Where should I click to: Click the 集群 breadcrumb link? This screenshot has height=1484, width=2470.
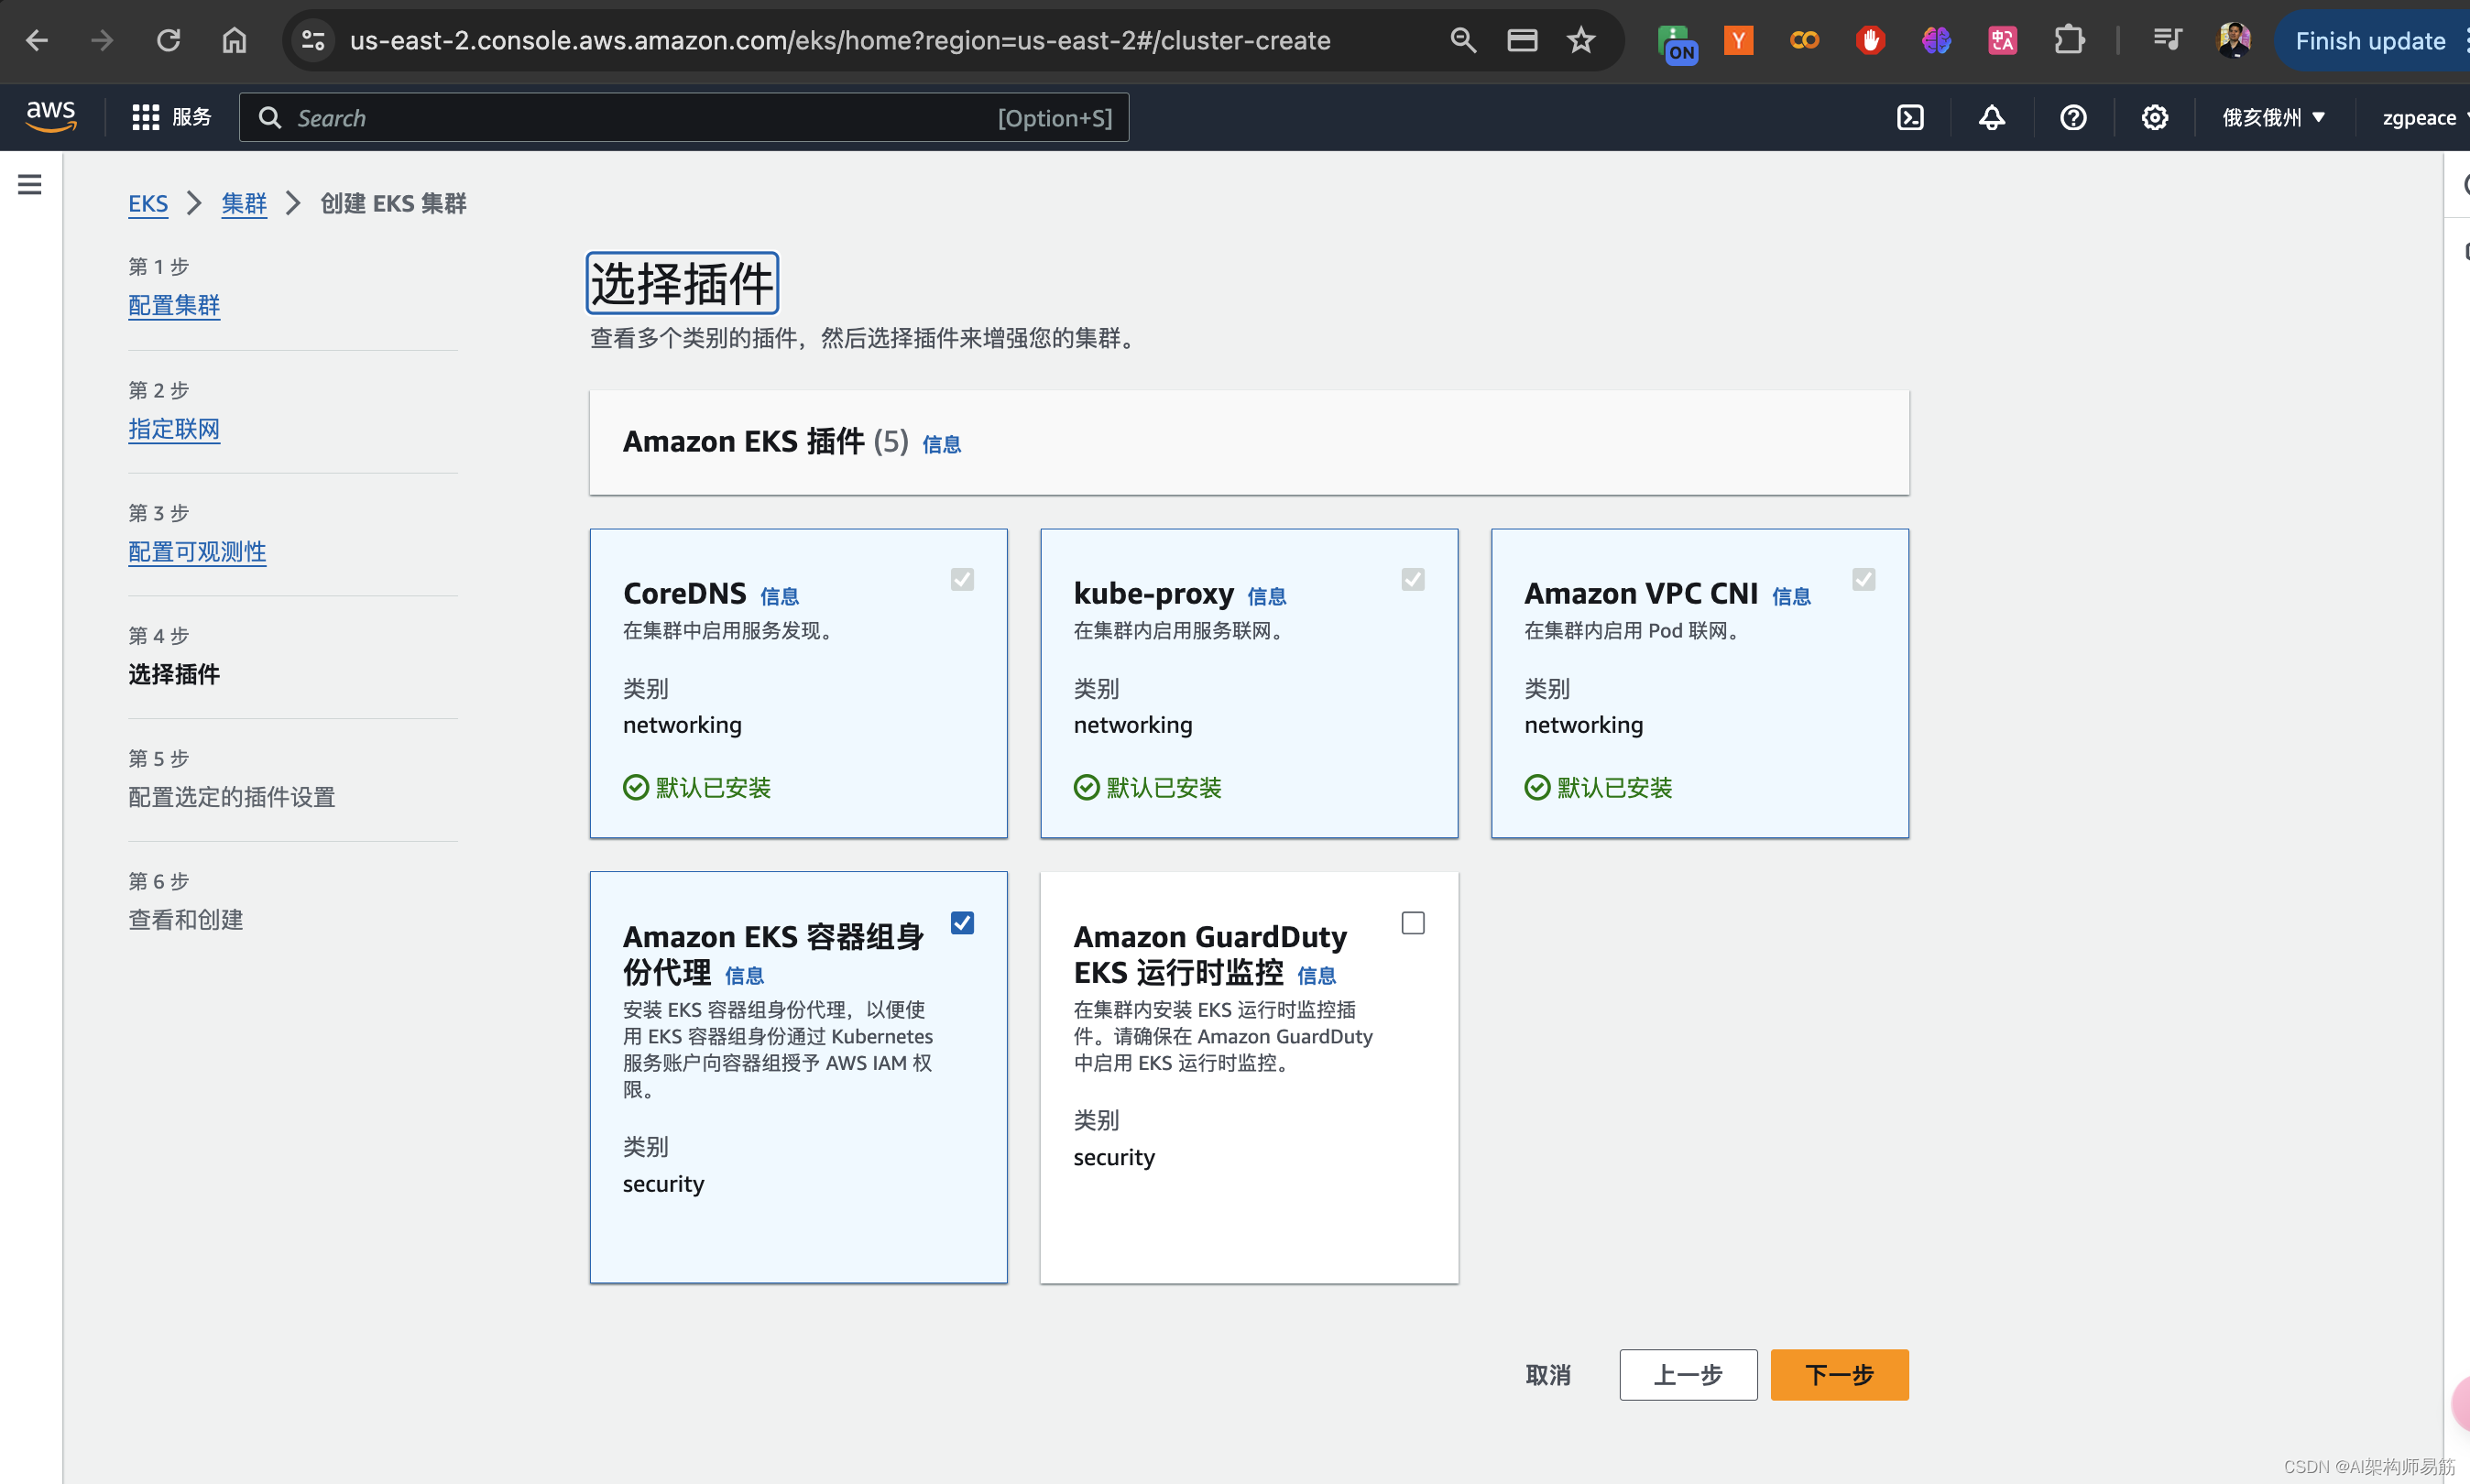tap(244, 204)
